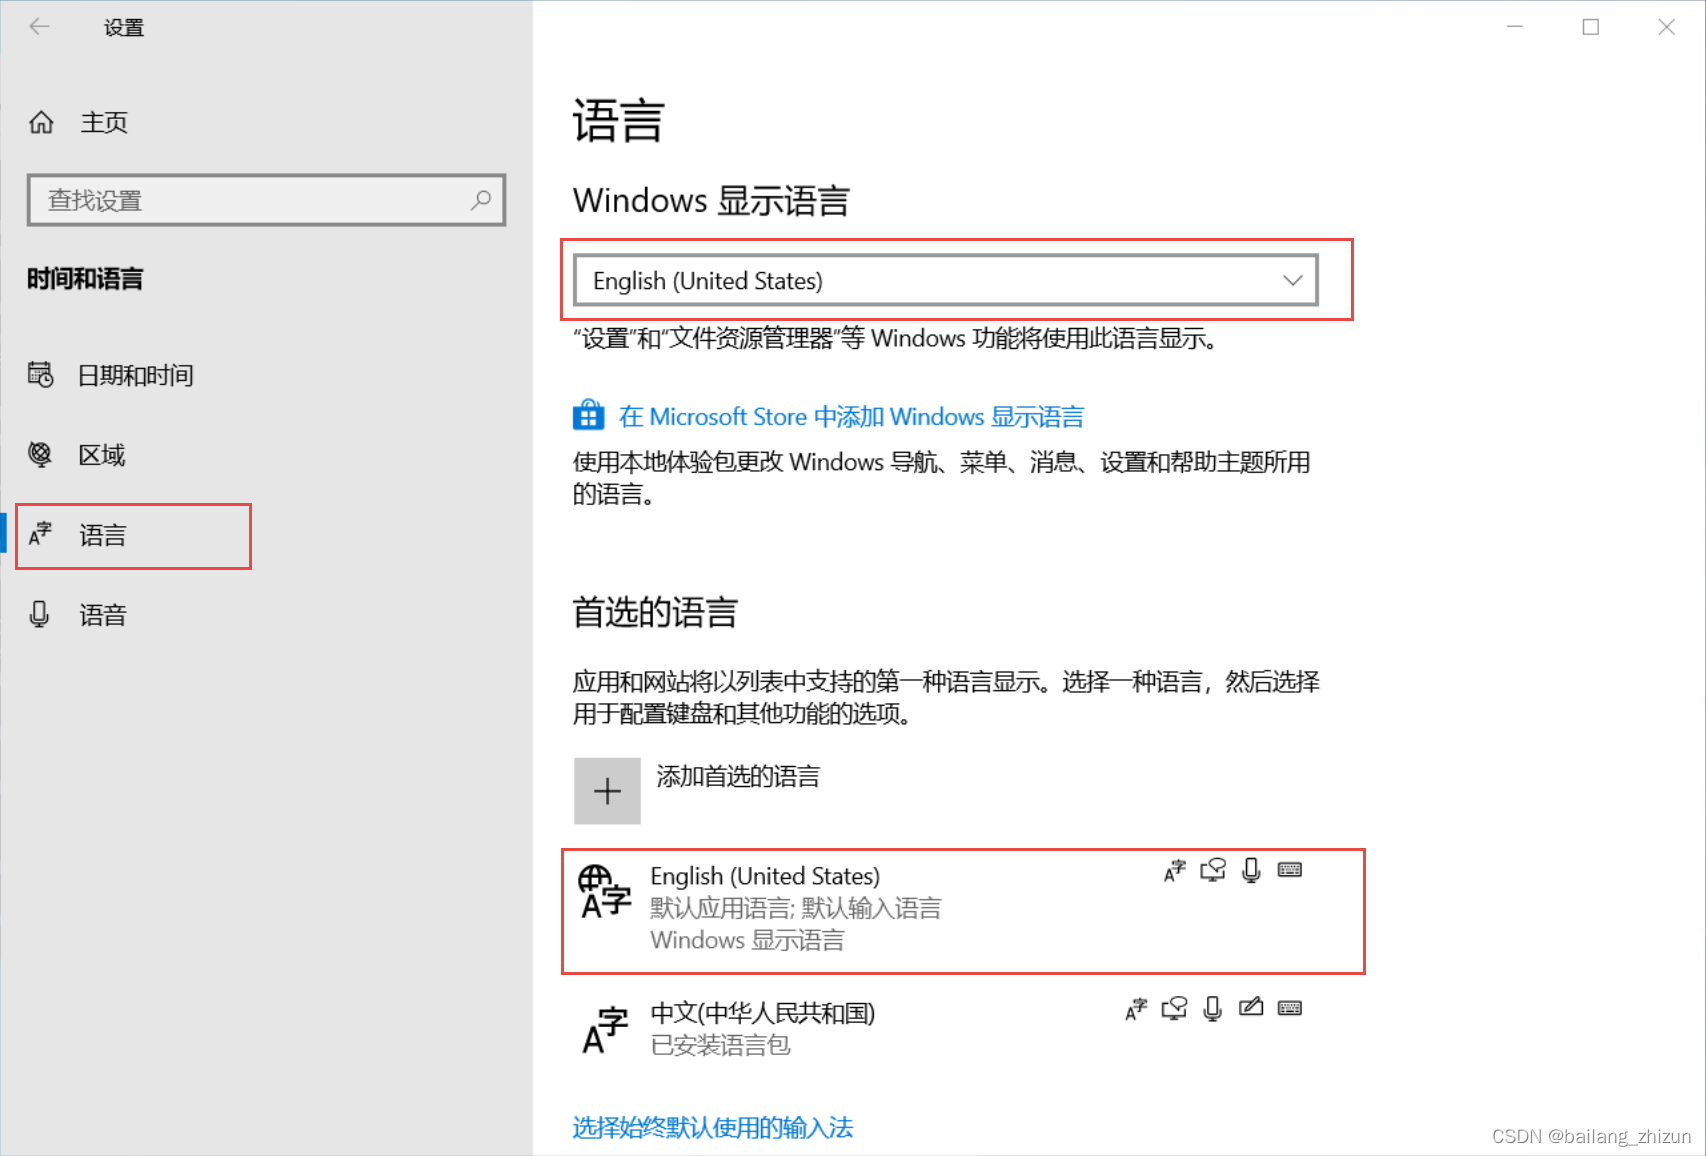This screenshot has height=1156, width=1706.
Task: Click handwriting icon in 中文 row
Action: 1251,1007
